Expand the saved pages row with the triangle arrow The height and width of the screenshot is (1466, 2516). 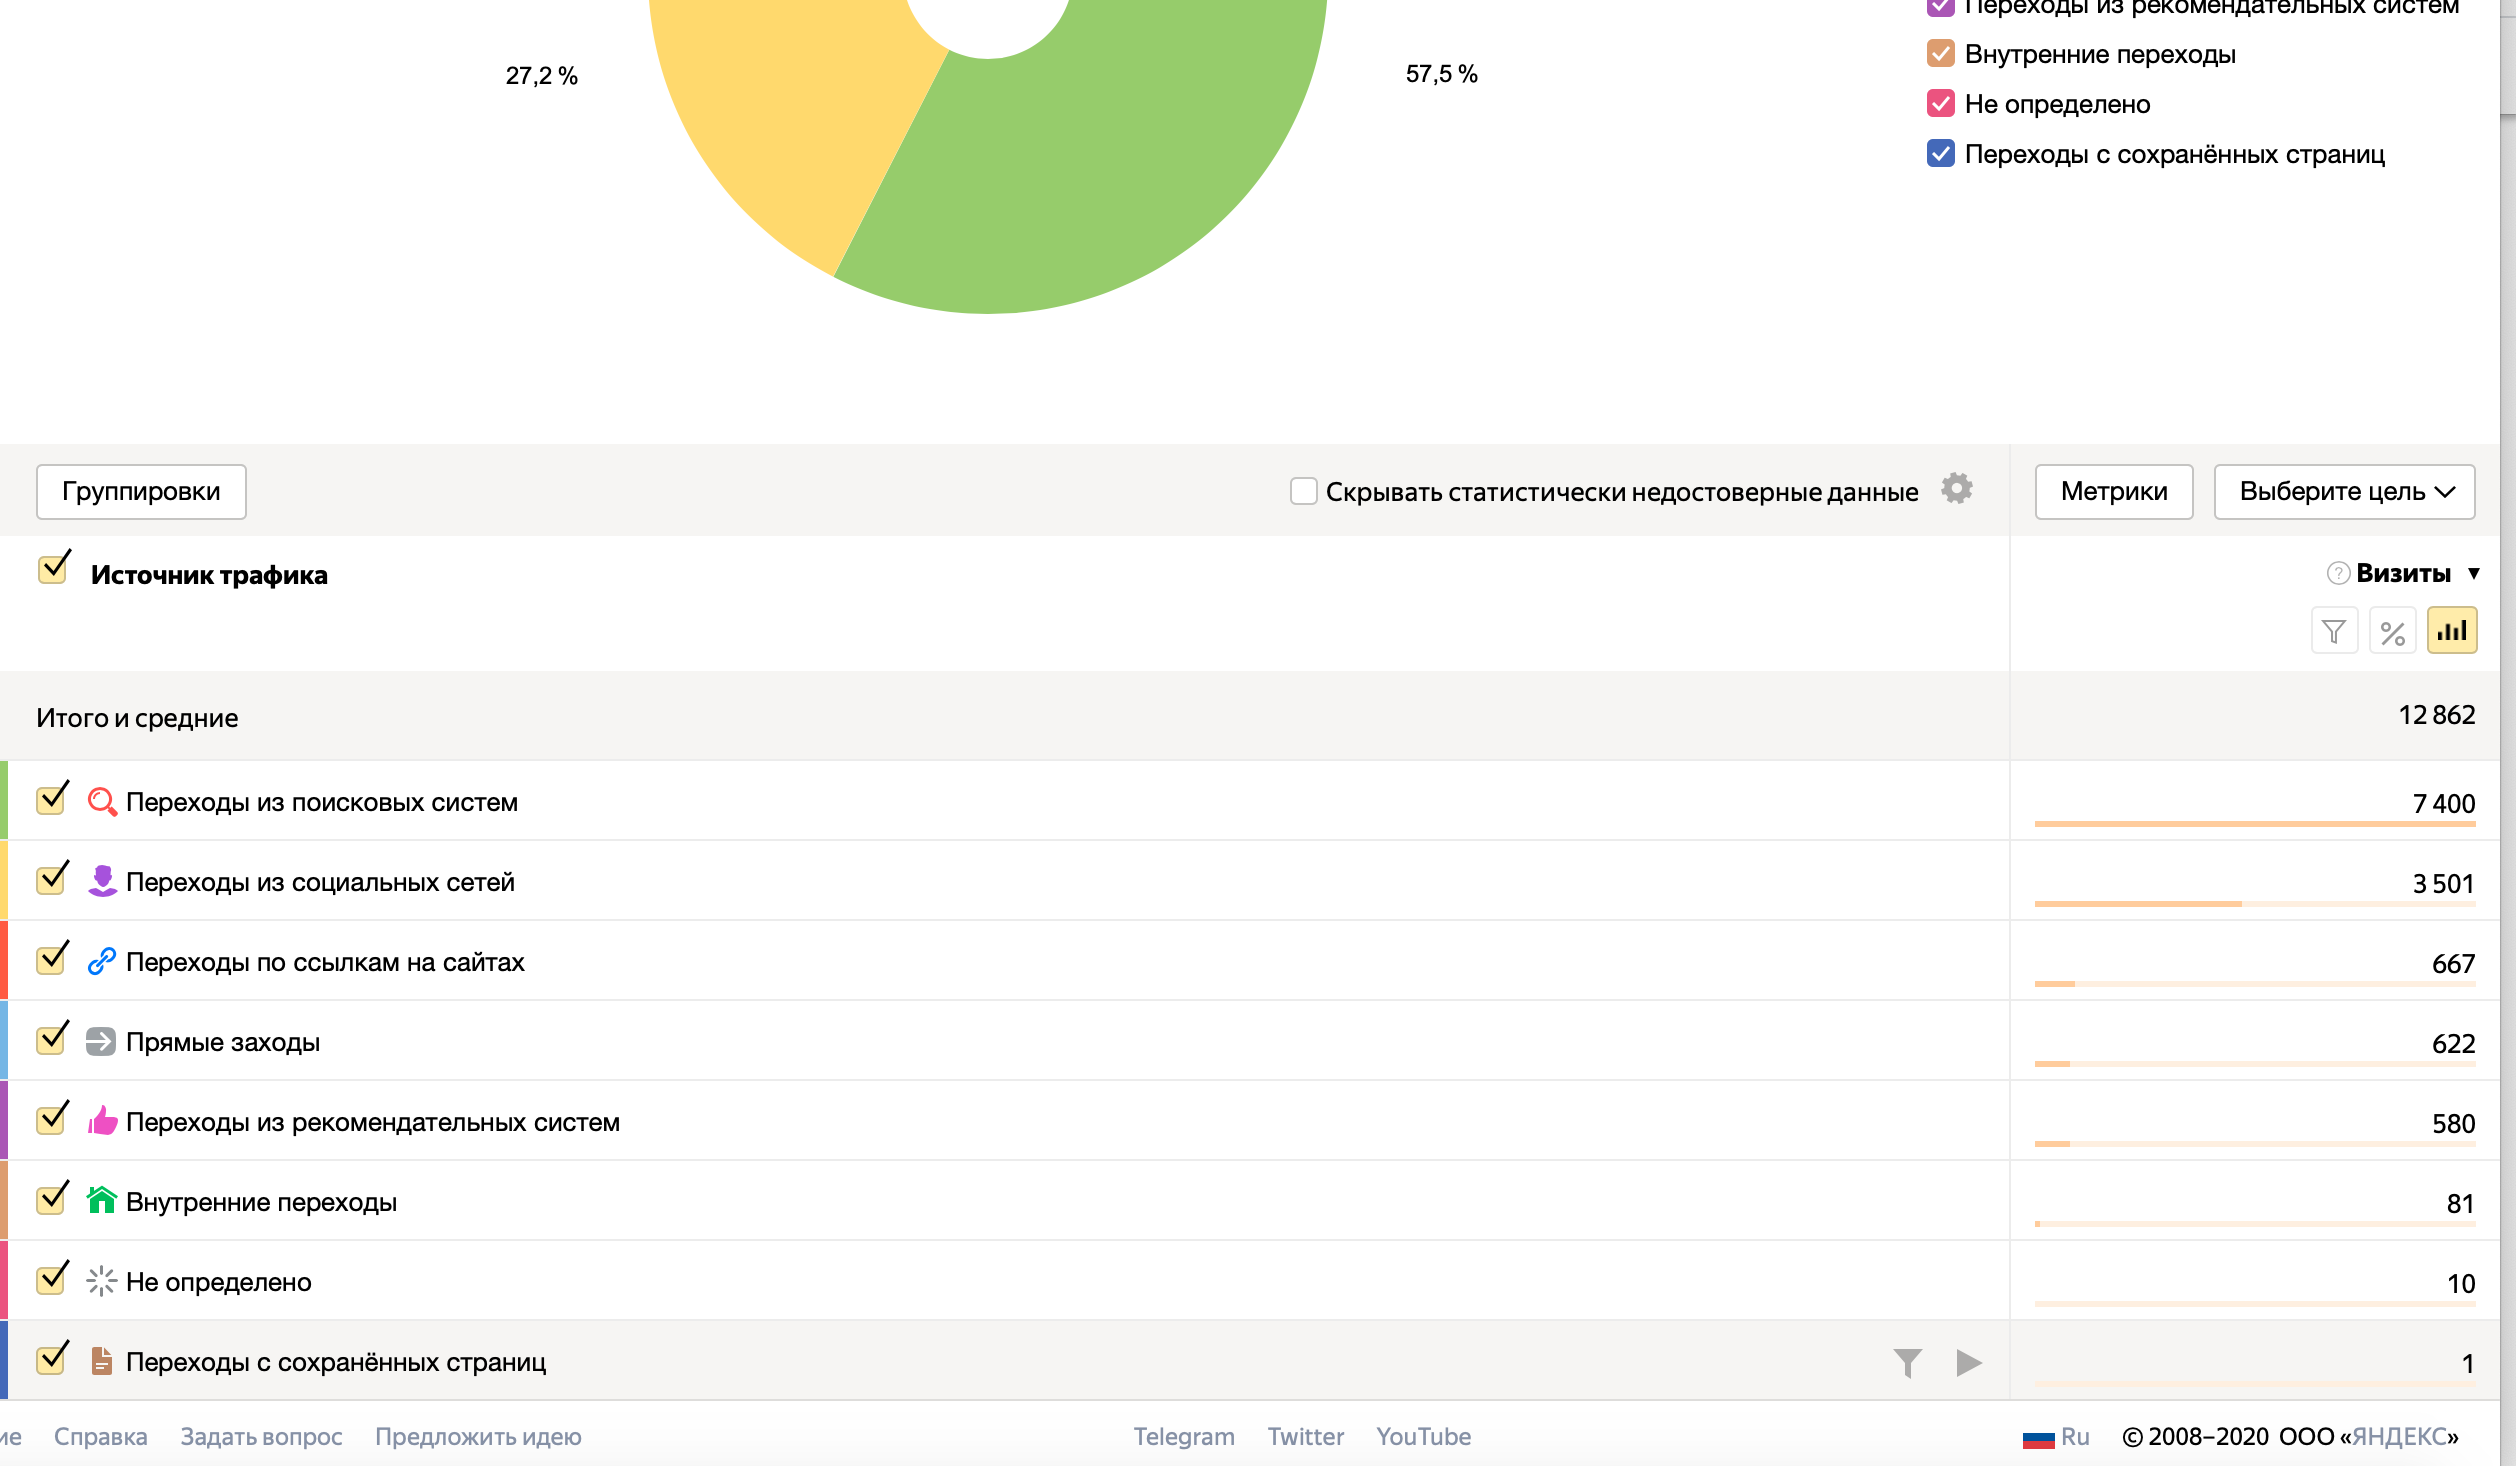[x=1968, y=1362]
